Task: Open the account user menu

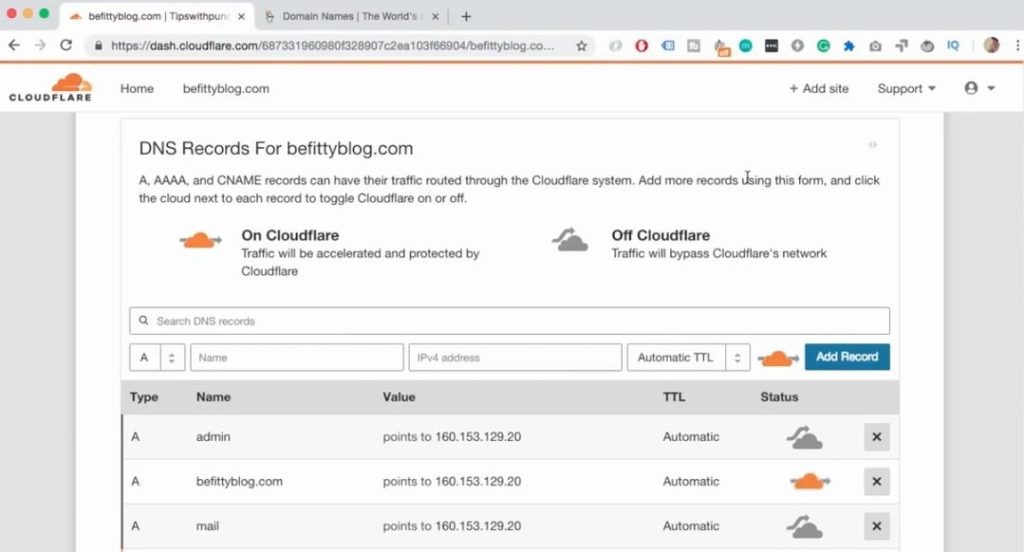Action: pos(979,88)
